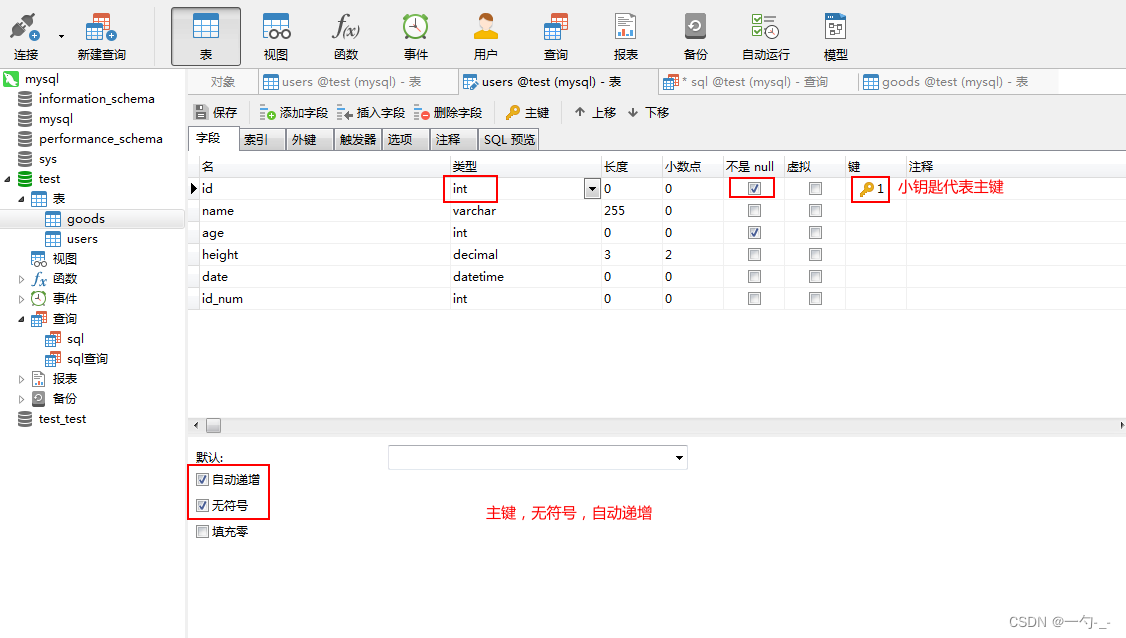The height and width of the screenshot is (638, 1126).
Task: Toggle the 无符号 unsigned checkbox
Action: [x=203, y=505]
